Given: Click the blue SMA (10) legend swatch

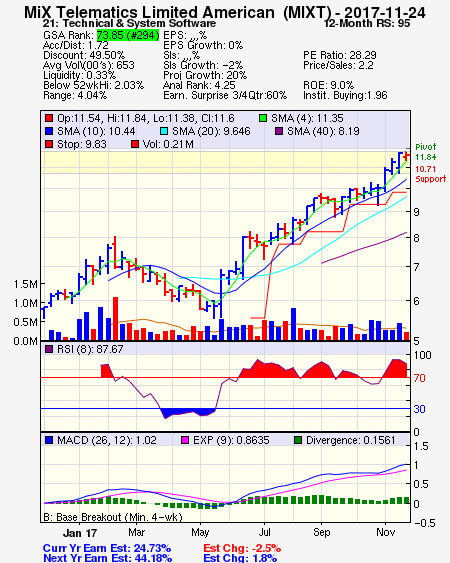Looking at the screenshot, I should point(49,131).
